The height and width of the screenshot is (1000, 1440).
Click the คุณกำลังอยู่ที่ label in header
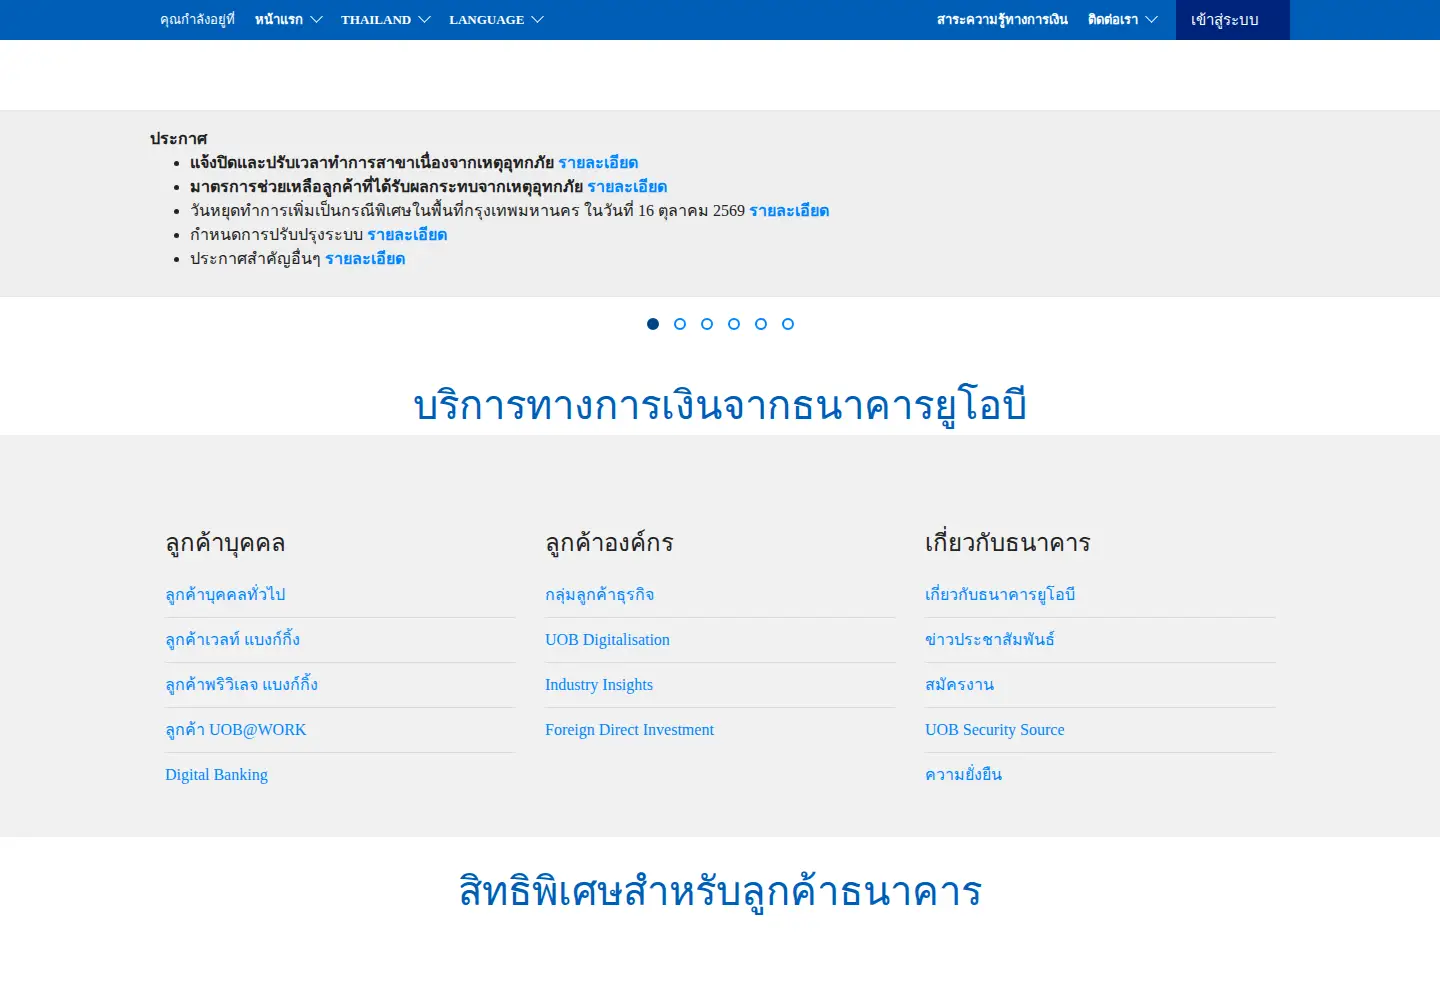[x=197, y=20]
